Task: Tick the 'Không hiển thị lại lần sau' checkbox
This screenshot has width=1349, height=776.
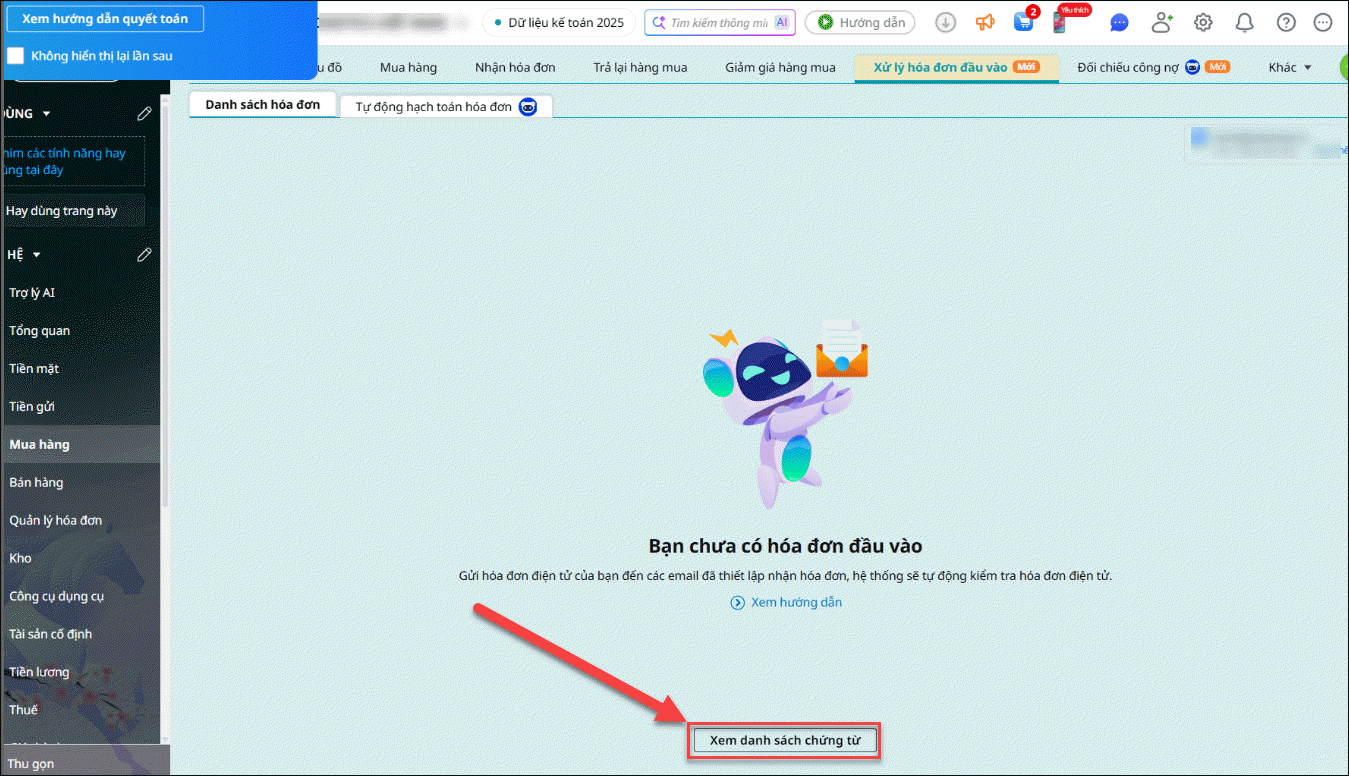Action: (15, 56)
